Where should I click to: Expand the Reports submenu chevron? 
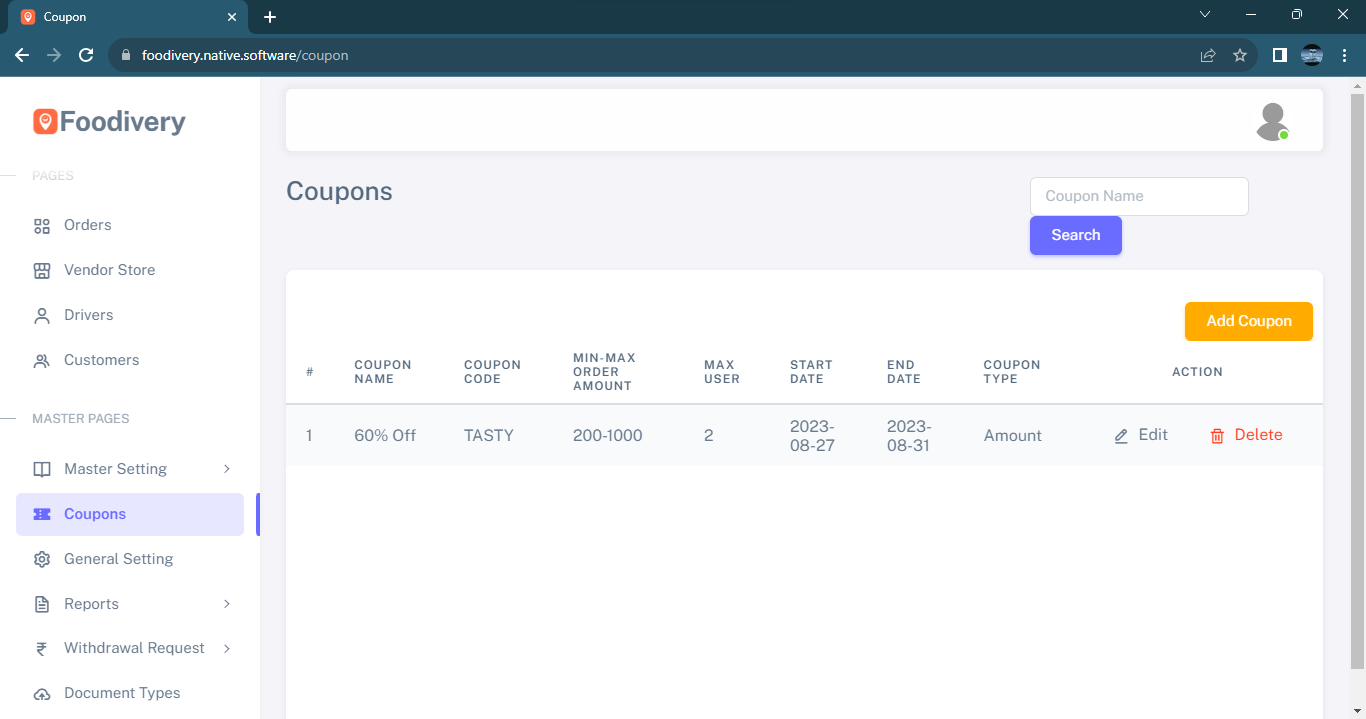pyautogui.click(x=227, y=604)
